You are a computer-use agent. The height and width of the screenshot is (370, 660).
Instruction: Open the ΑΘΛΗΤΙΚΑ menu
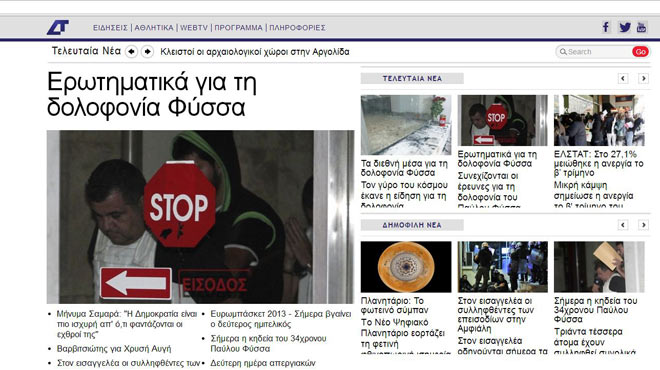pyautogui.click(x=154, y=28)
